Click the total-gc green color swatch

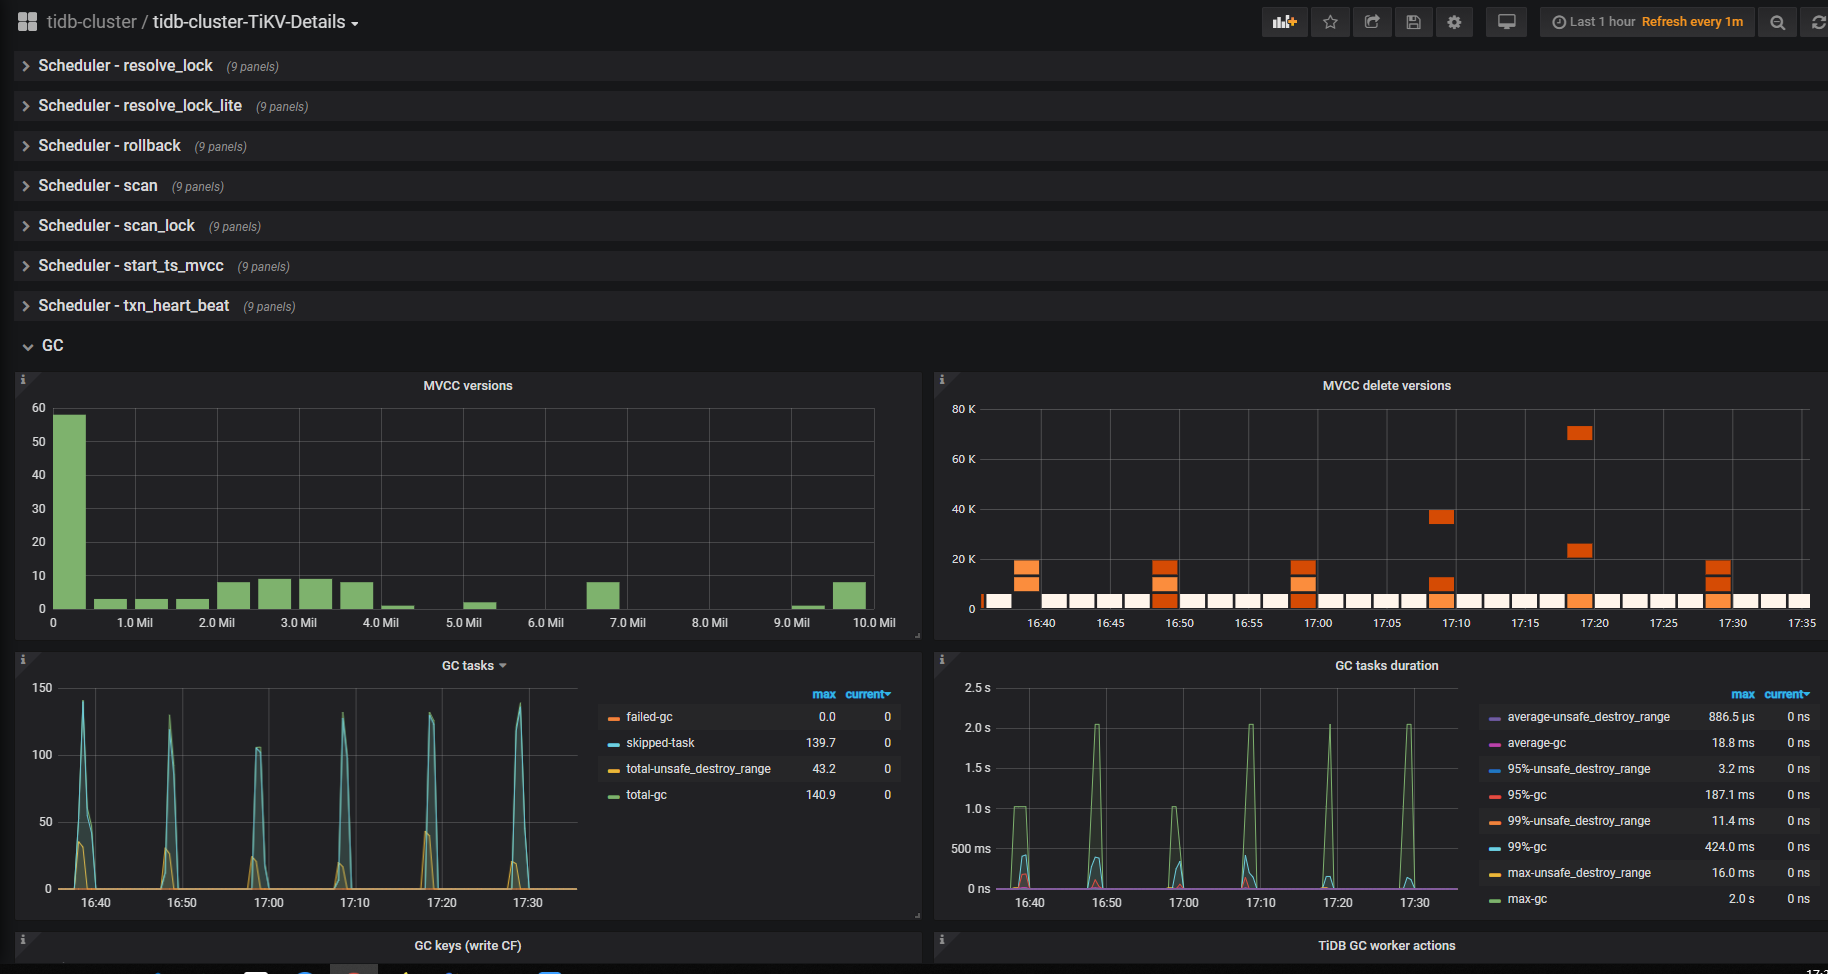click(x=614, y=796)
